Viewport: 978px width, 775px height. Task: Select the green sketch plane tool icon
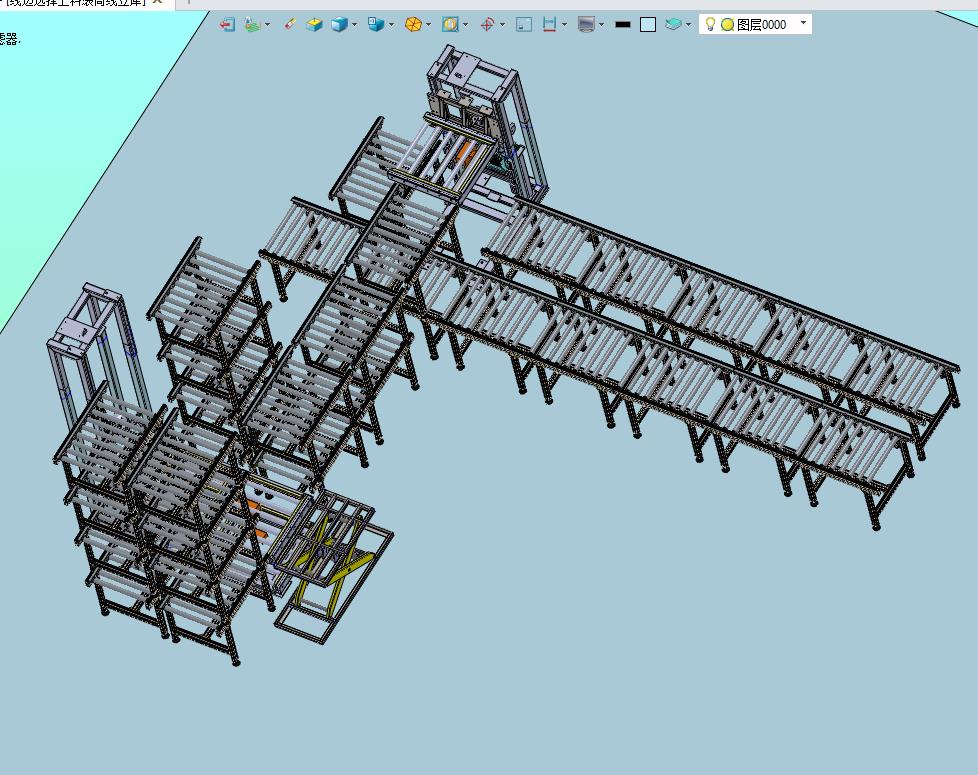(252, 24)
